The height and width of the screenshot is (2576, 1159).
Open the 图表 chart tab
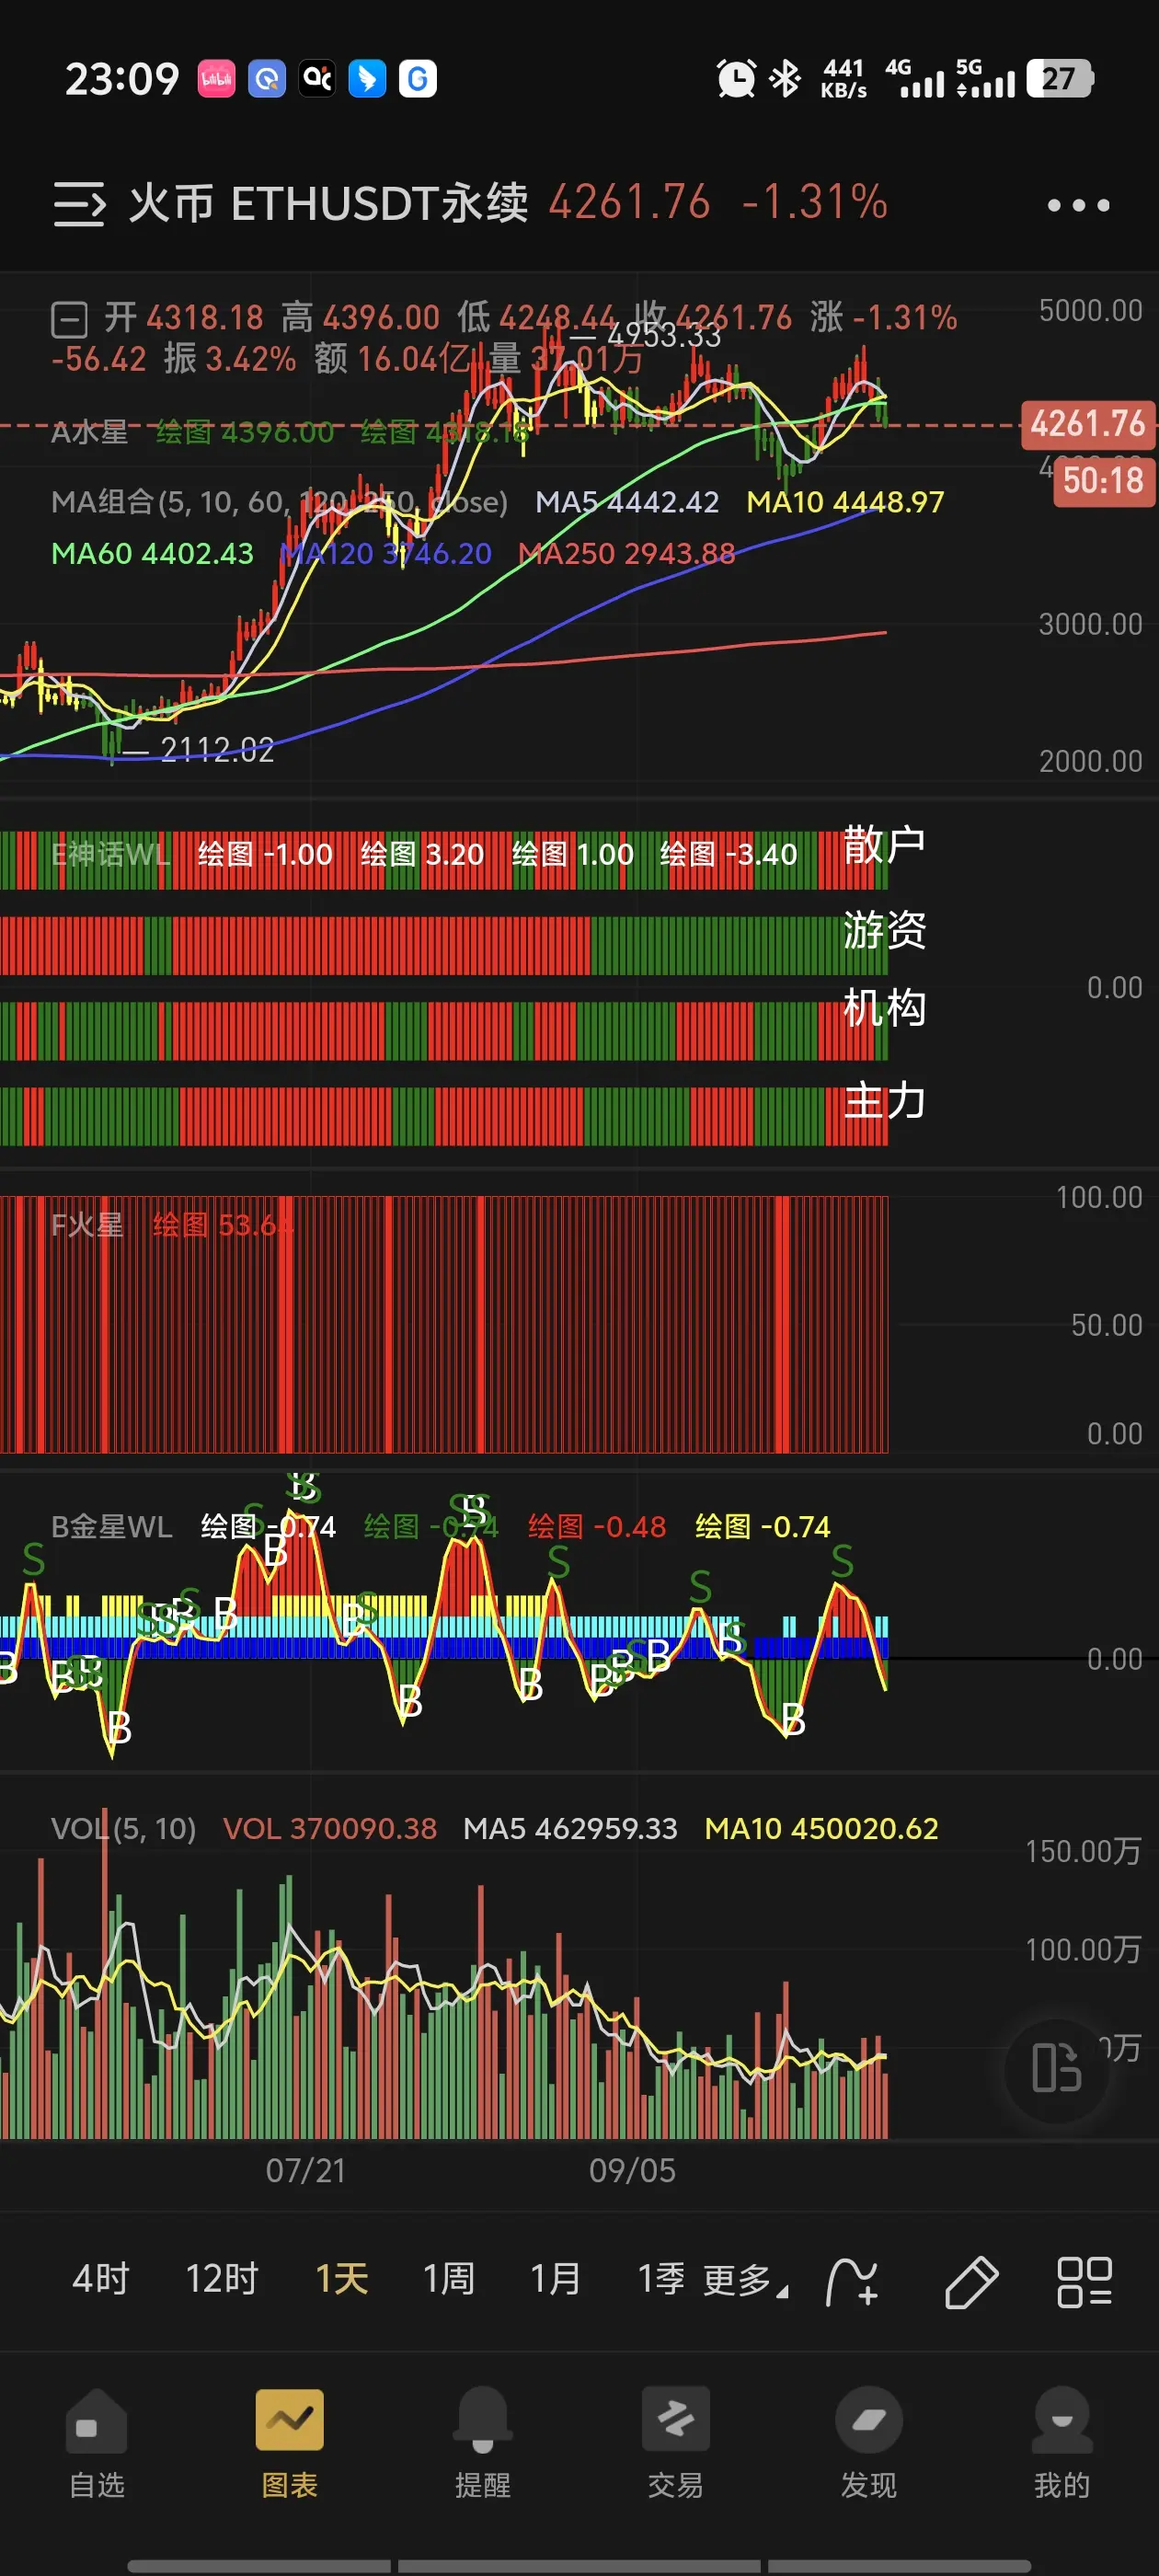(290, 2443)
